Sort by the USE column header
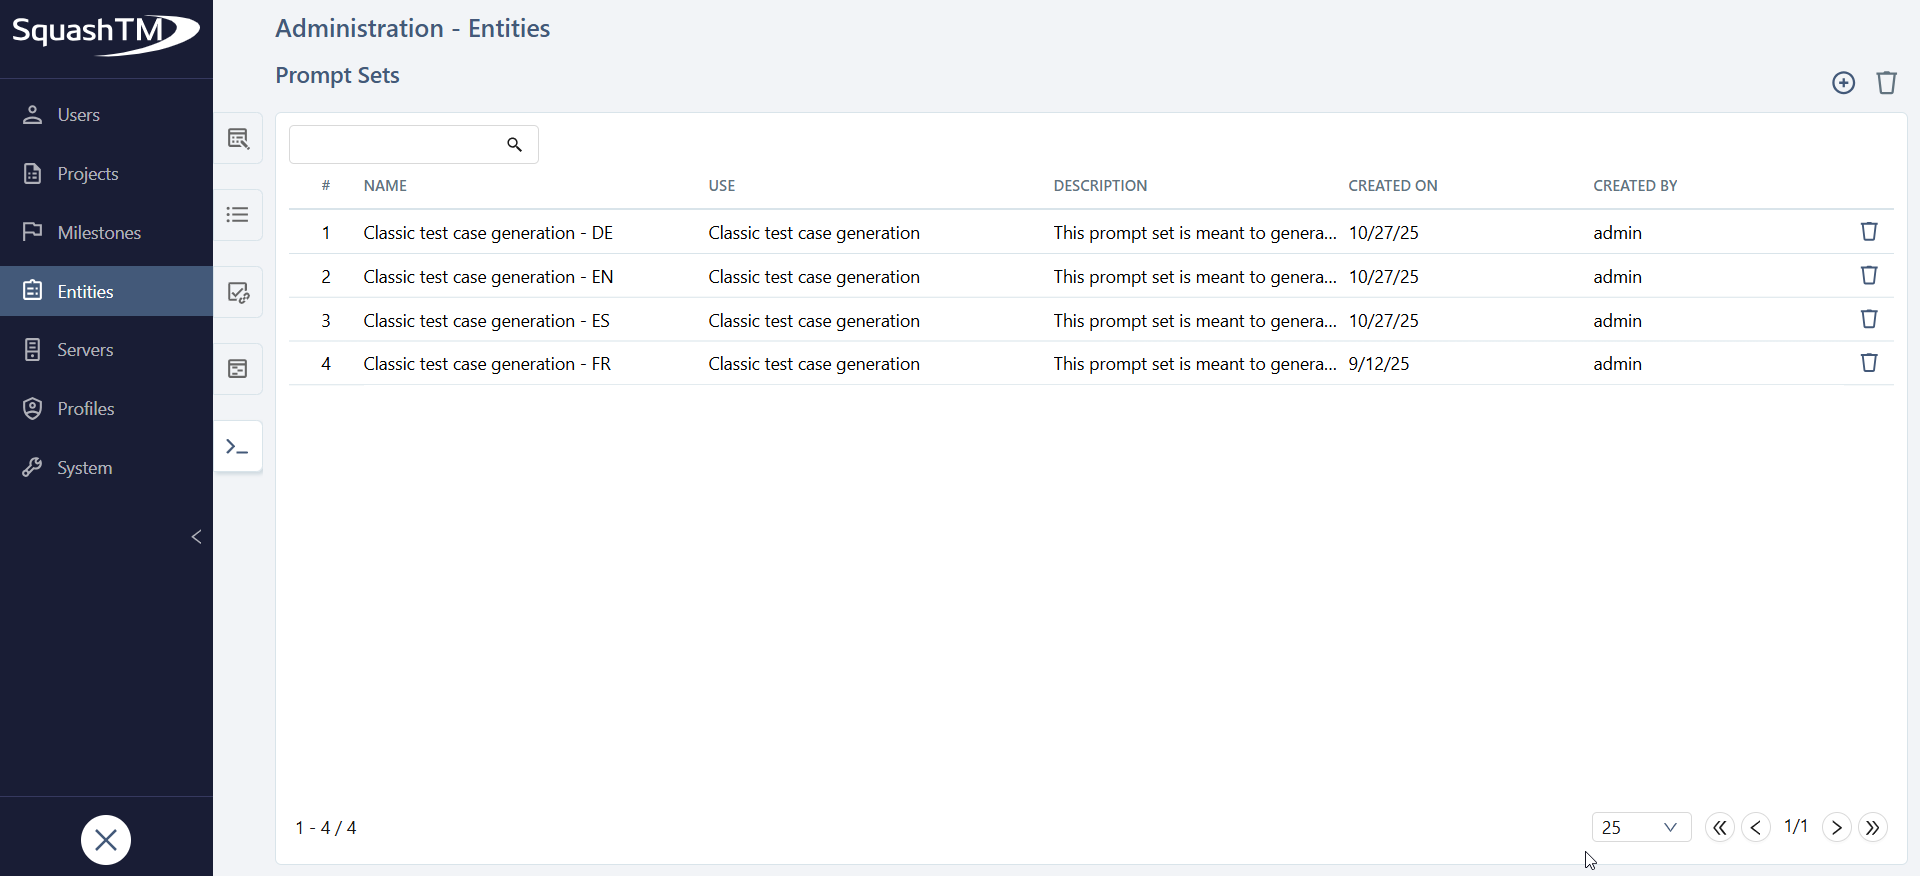Screen dimensions: 1920x876 point(722,186)
